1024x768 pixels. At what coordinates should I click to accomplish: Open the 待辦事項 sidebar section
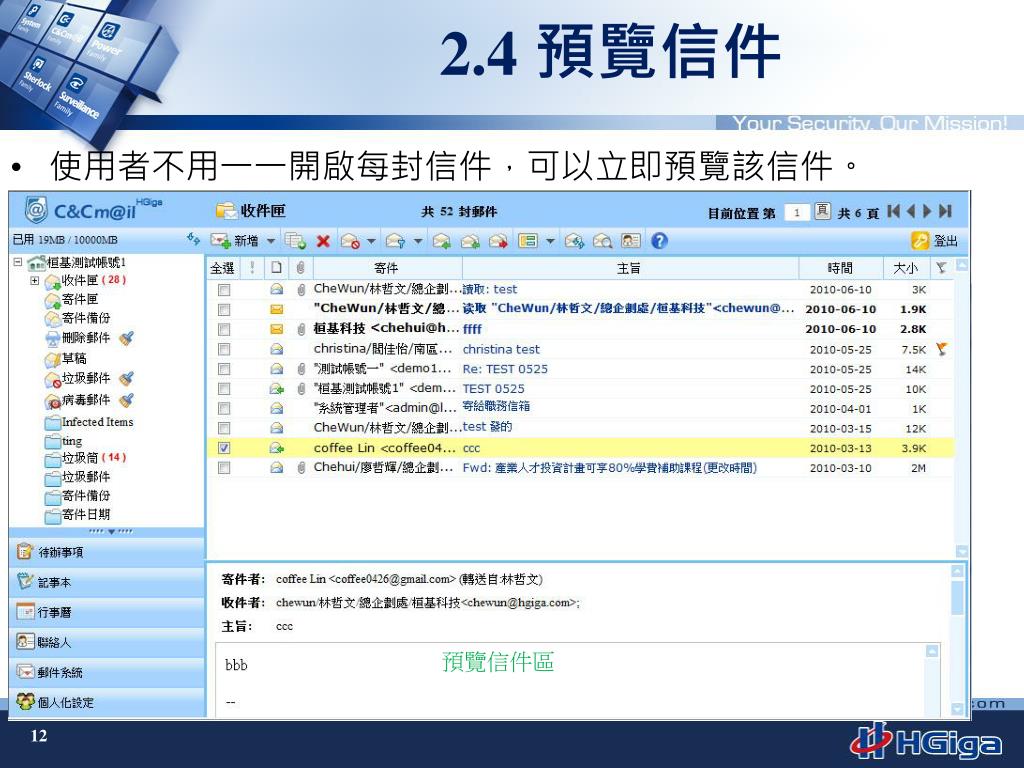[106, 552]
